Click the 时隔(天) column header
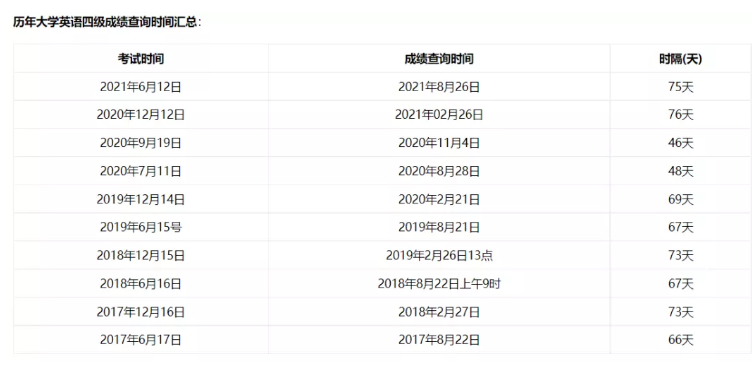Viewport: 752px width, 368px height. click(681, 59)
